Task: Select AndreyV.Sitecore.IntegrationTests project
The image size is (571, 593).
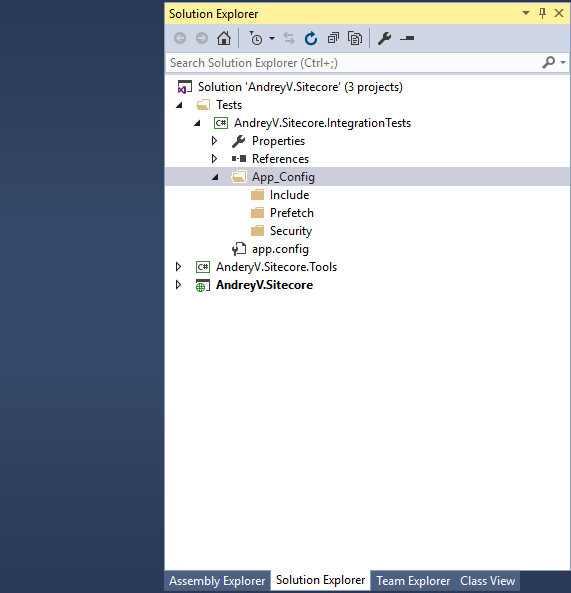Action: [322, 123]
